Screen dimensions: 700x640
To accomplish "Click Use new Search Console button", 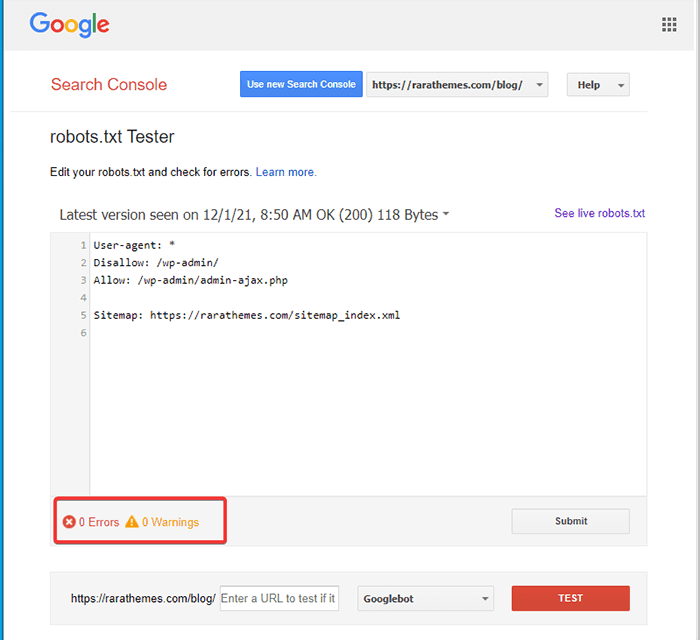I will click(301, 85).
